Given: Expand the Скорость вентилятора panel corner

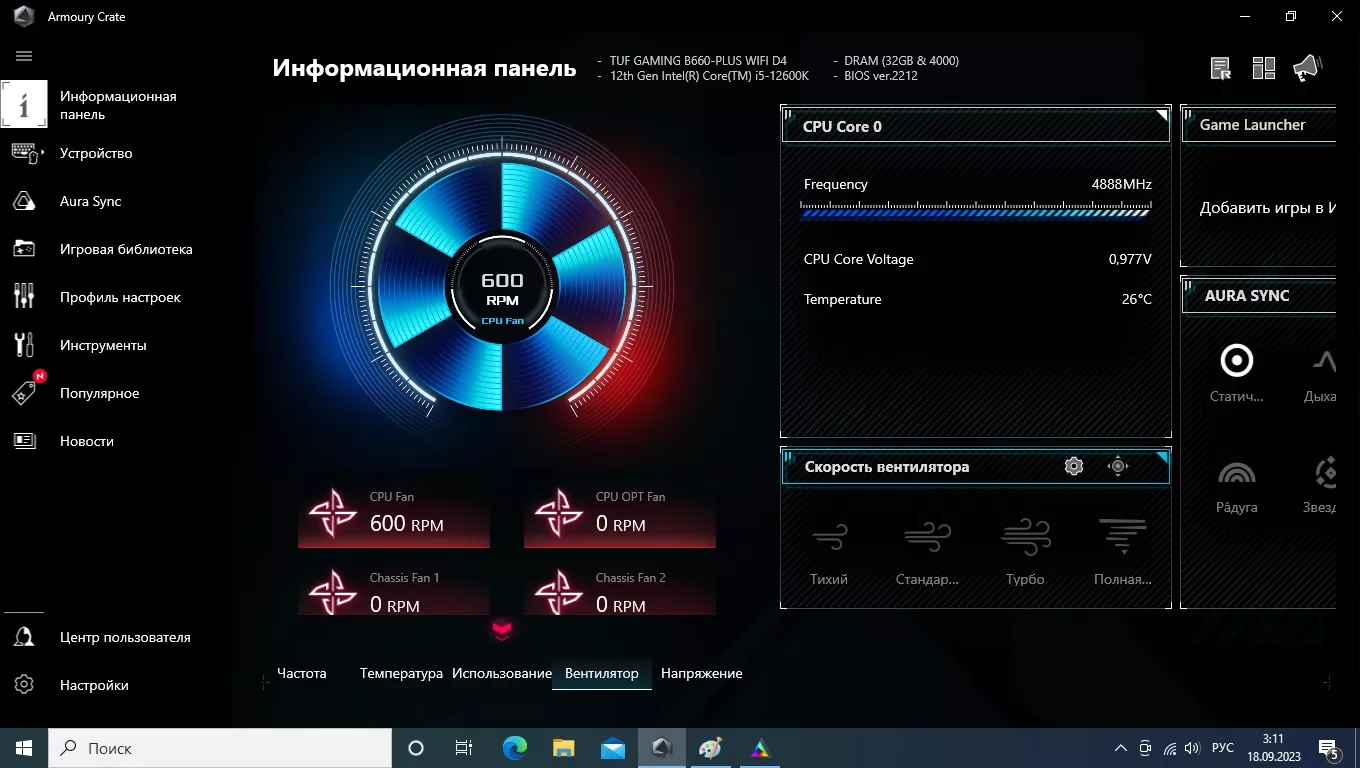Looking at the screenshot, I should (1162, 458).
